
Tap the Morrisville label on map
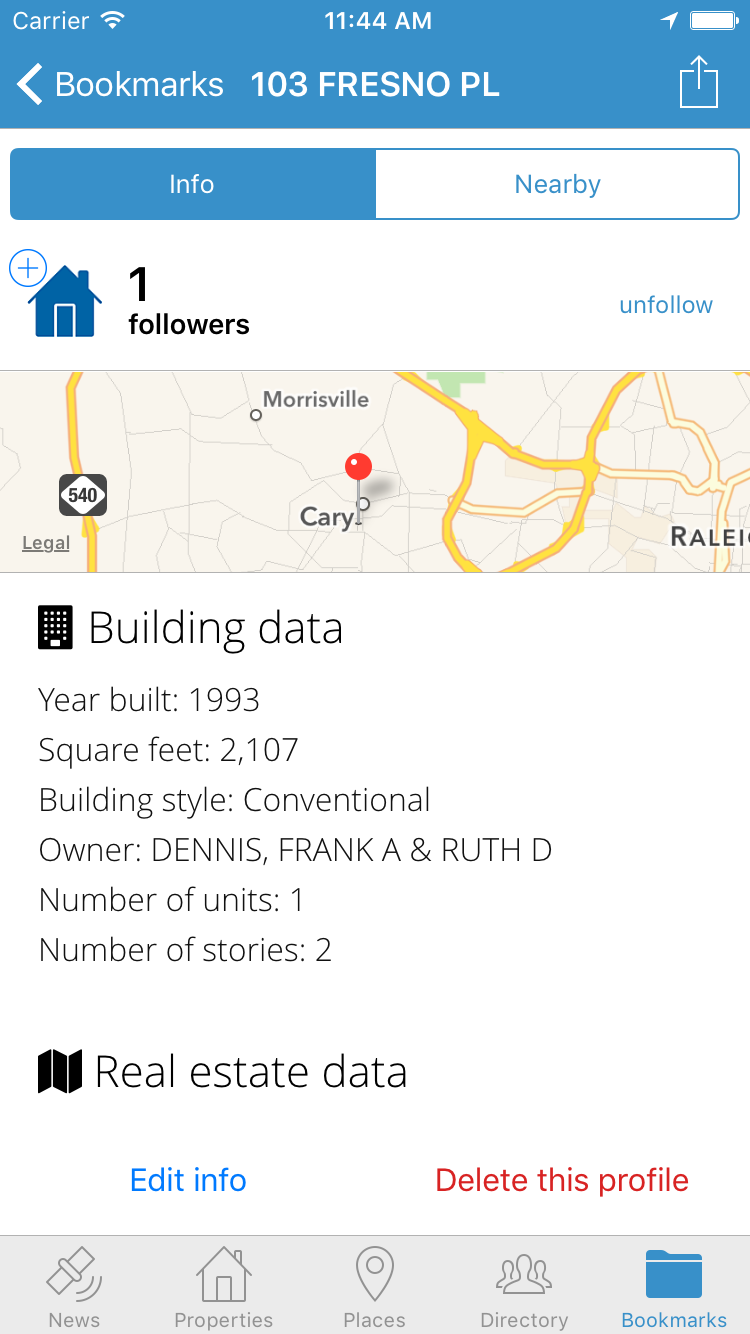tap(314, 400)
